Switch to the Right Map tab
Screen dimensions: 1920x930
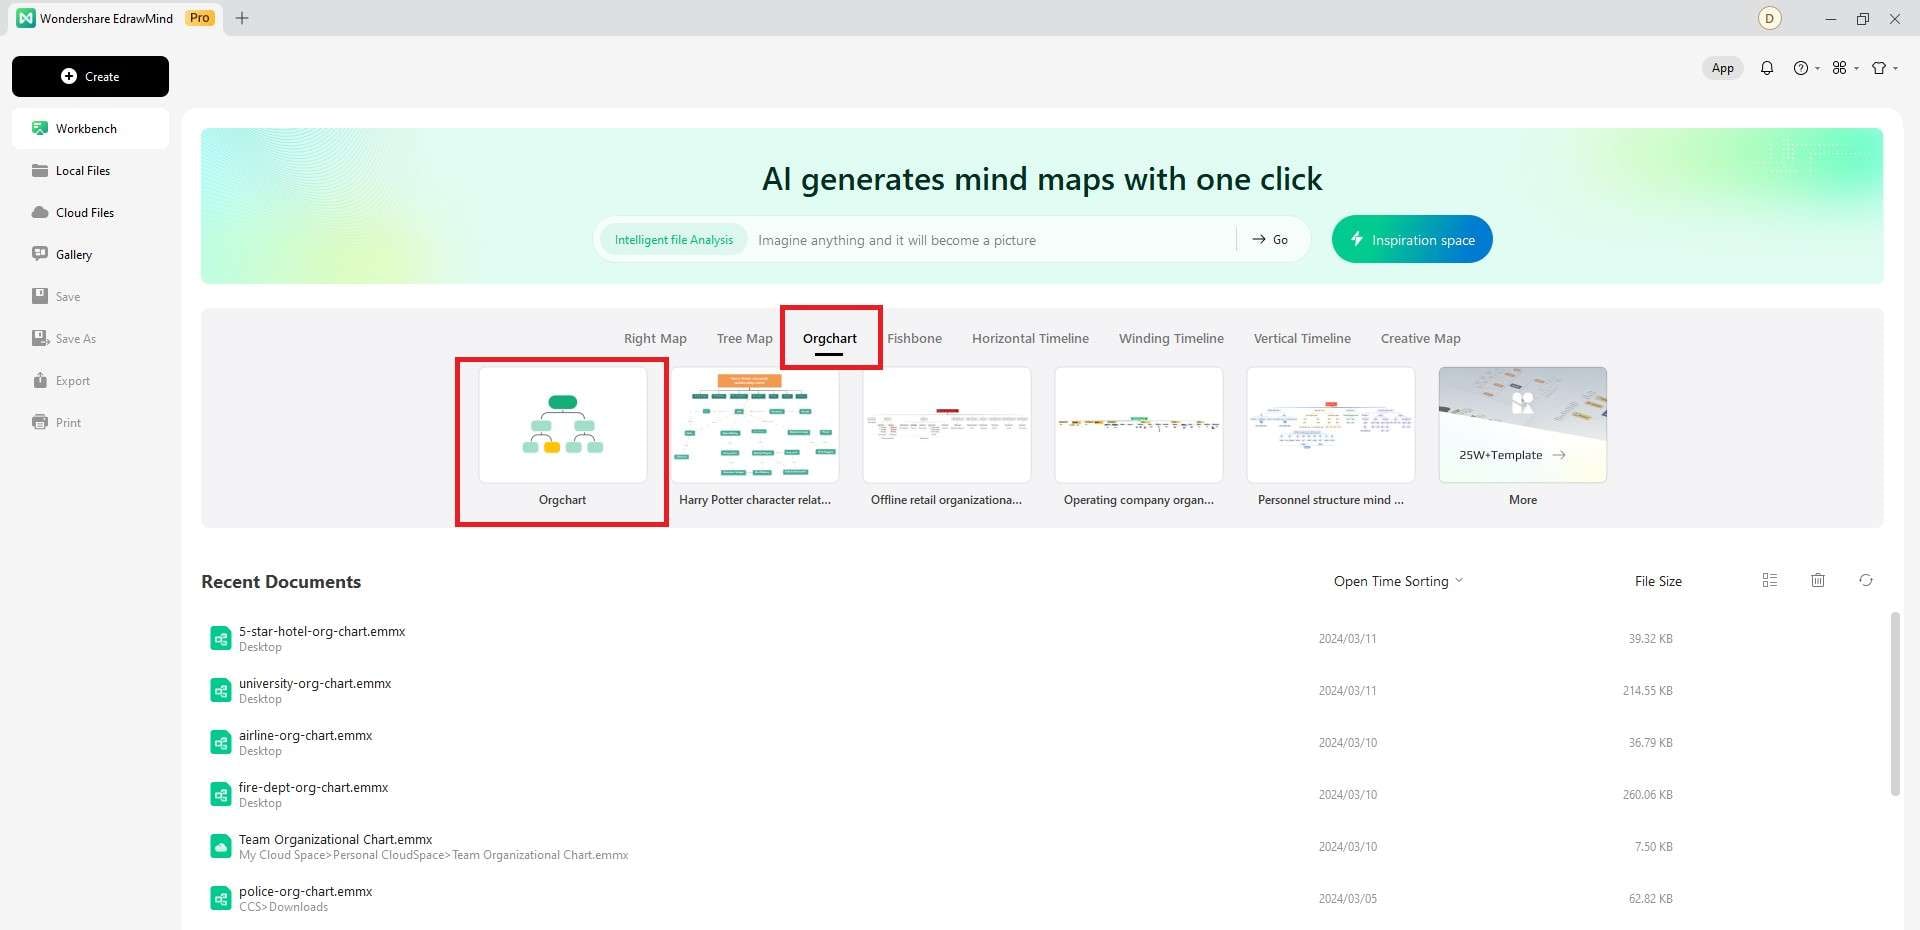[x=655, y=339]
